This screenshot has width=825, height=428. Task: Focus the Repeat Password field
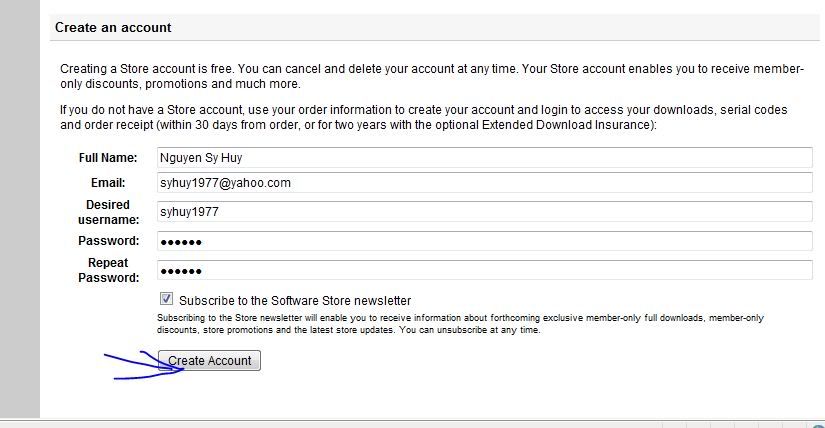485,271
